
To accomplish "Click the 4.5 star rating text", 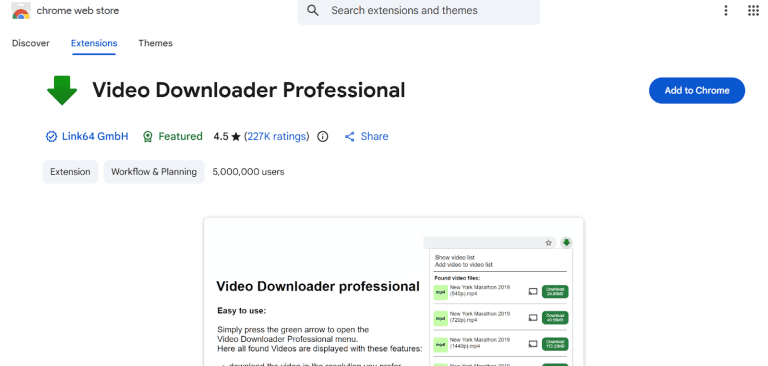I will (227, 137).
